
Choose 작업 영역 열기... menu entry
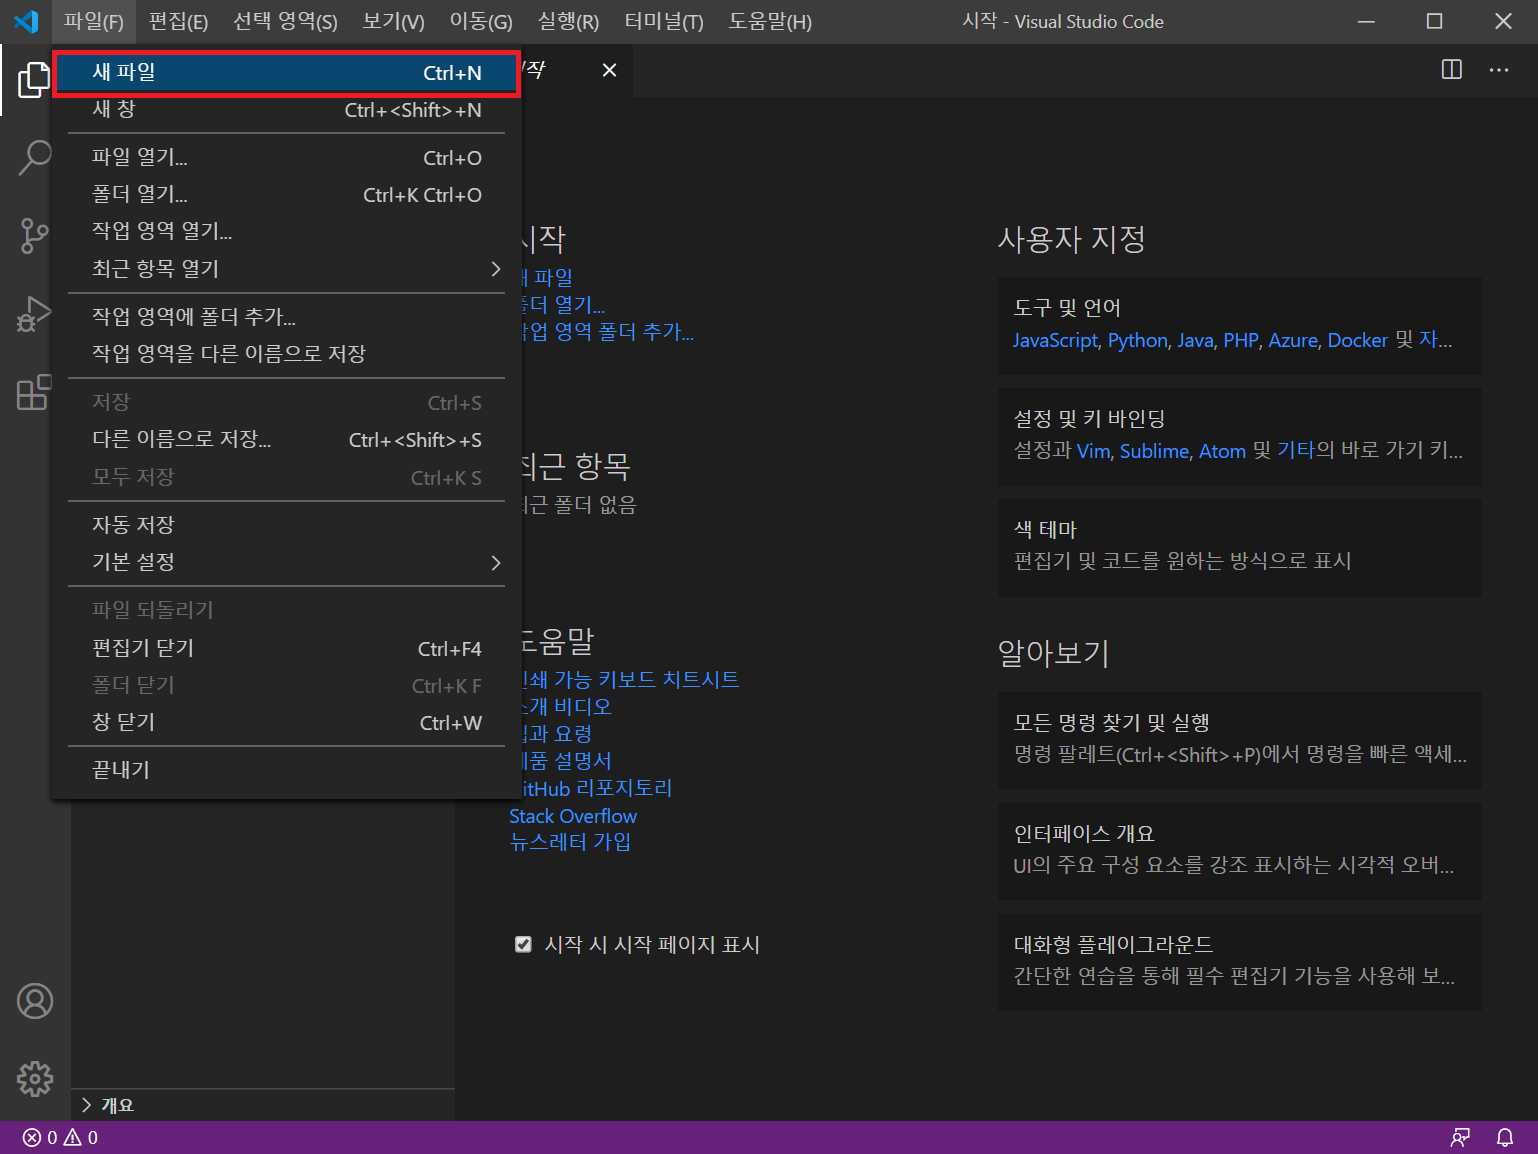click(286, 231)
